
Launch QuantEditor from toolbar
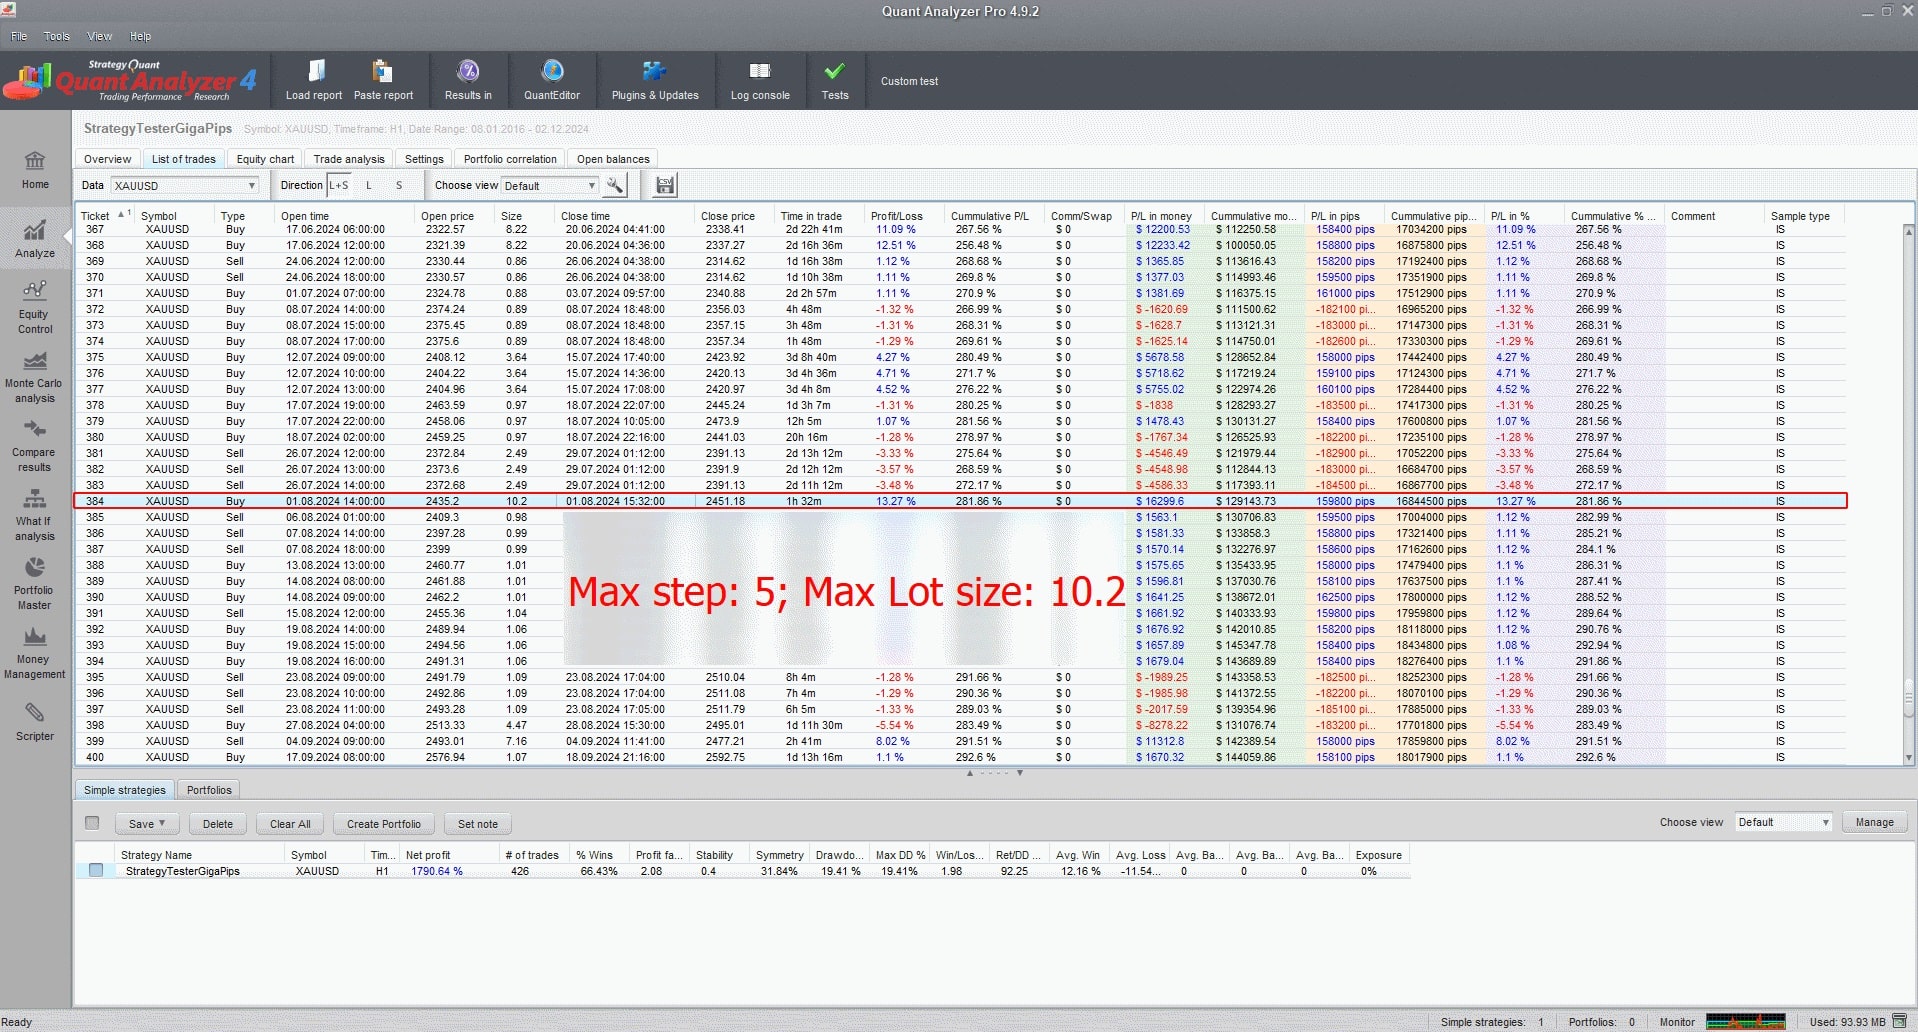coord(552,80)
